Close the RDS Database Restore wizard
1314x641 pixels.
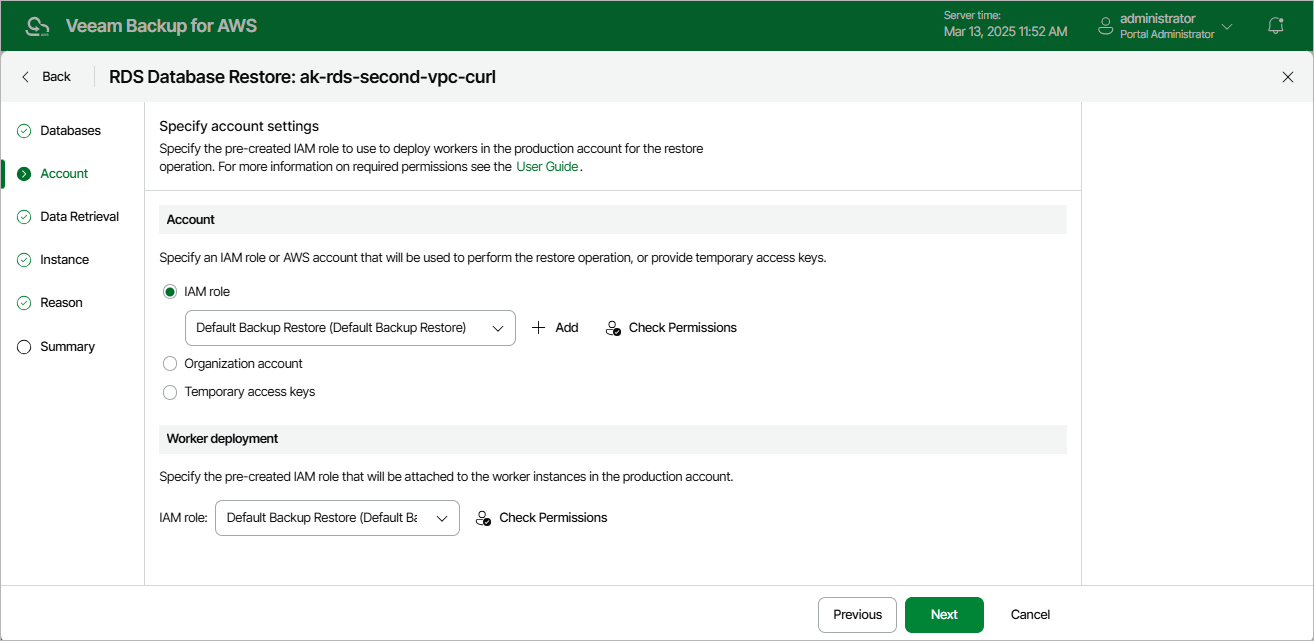coord(1288,77)
